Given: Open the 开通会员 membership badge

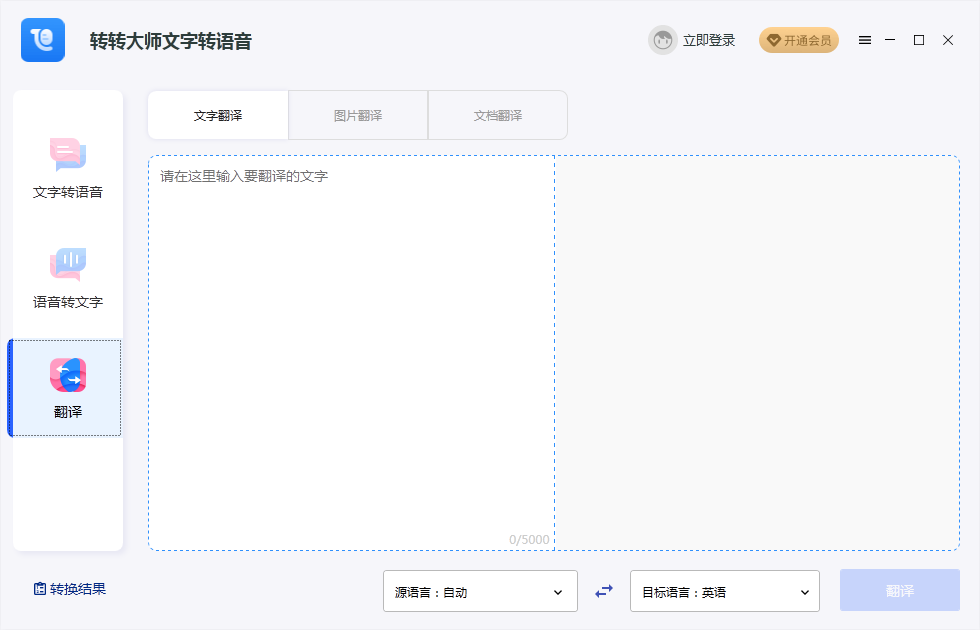Looking at the screenshot, I should [798, 40].
